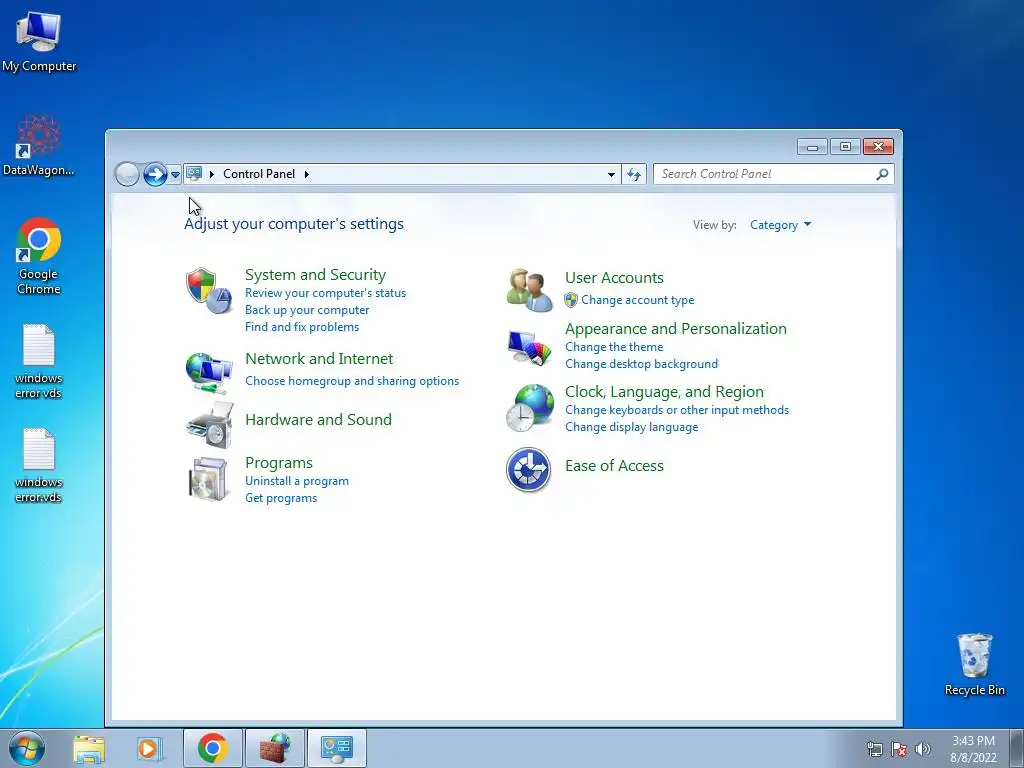Open the Programs box icon
Viewport: 1024px width, 768px height.
[208, 479]
